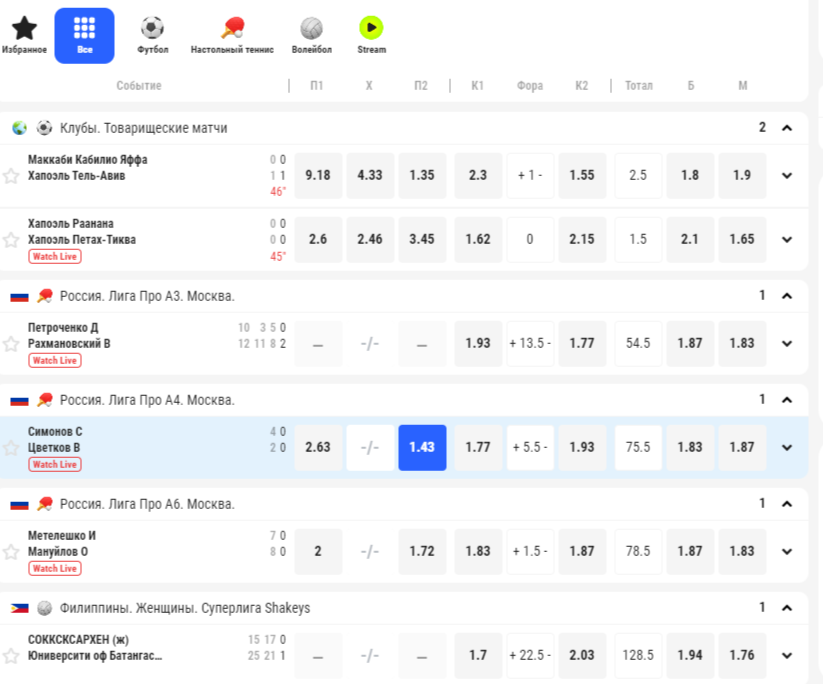Viewport: 823px width, 684px height.
Task: Open the Избранное favorites star filter
Action: pyautogui.click(x=24, y=29)
